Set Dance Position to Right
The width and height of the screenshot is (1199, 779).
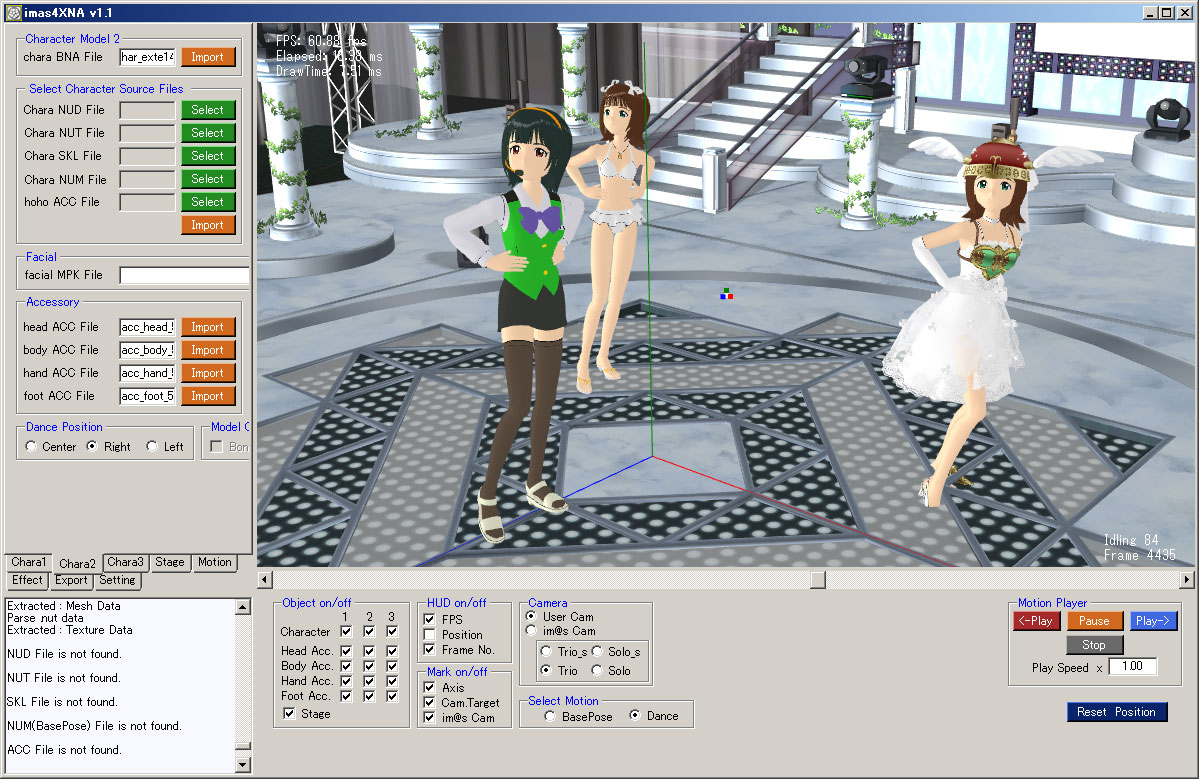coord(92,446)
